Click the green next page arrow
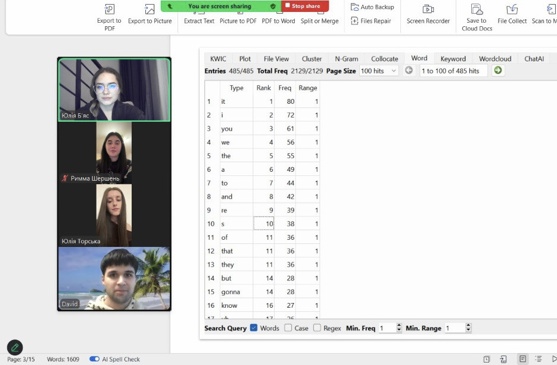557x365 pixels. click(498, 70)
